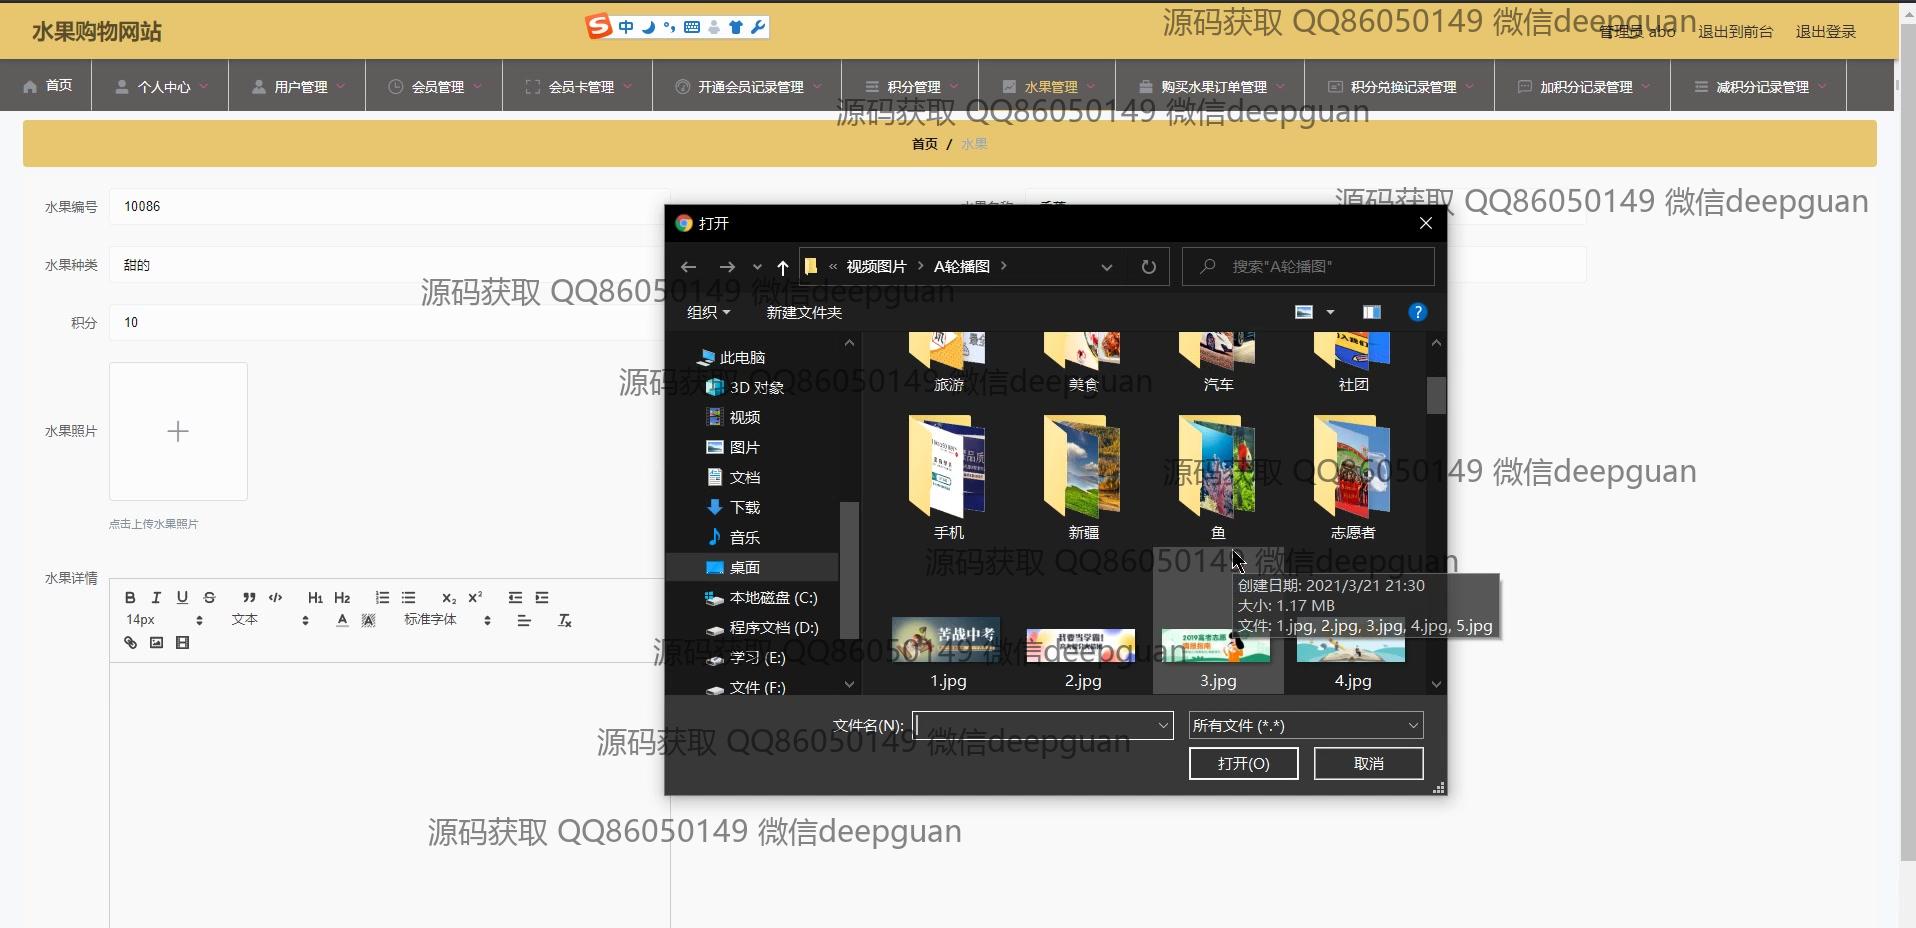Click the 取消 button in the dialog
Image resolution: width=1916 pixels, height=928 pixels.
point(1368,764)
